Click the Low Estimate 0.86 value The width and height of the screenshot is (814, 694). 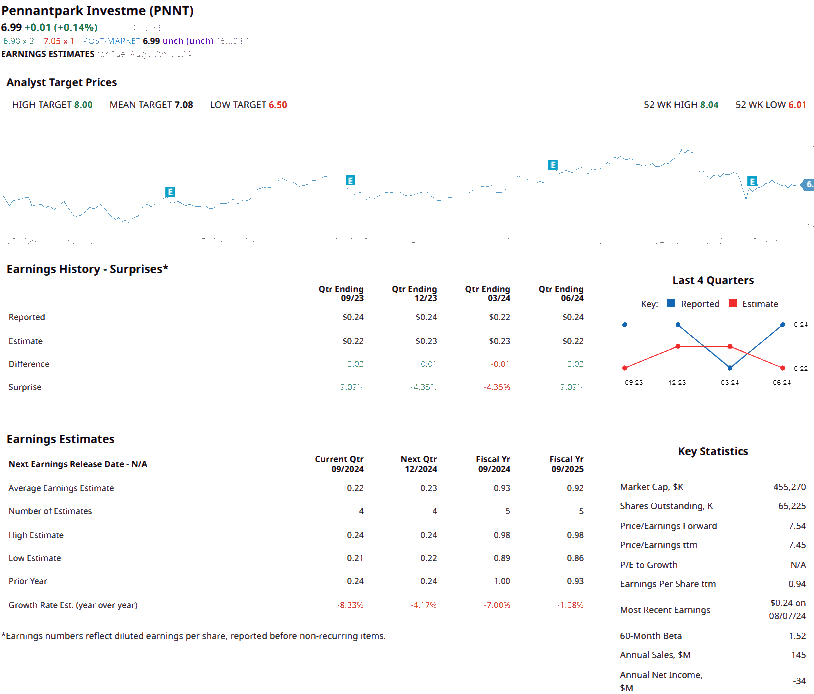[575, 558]
